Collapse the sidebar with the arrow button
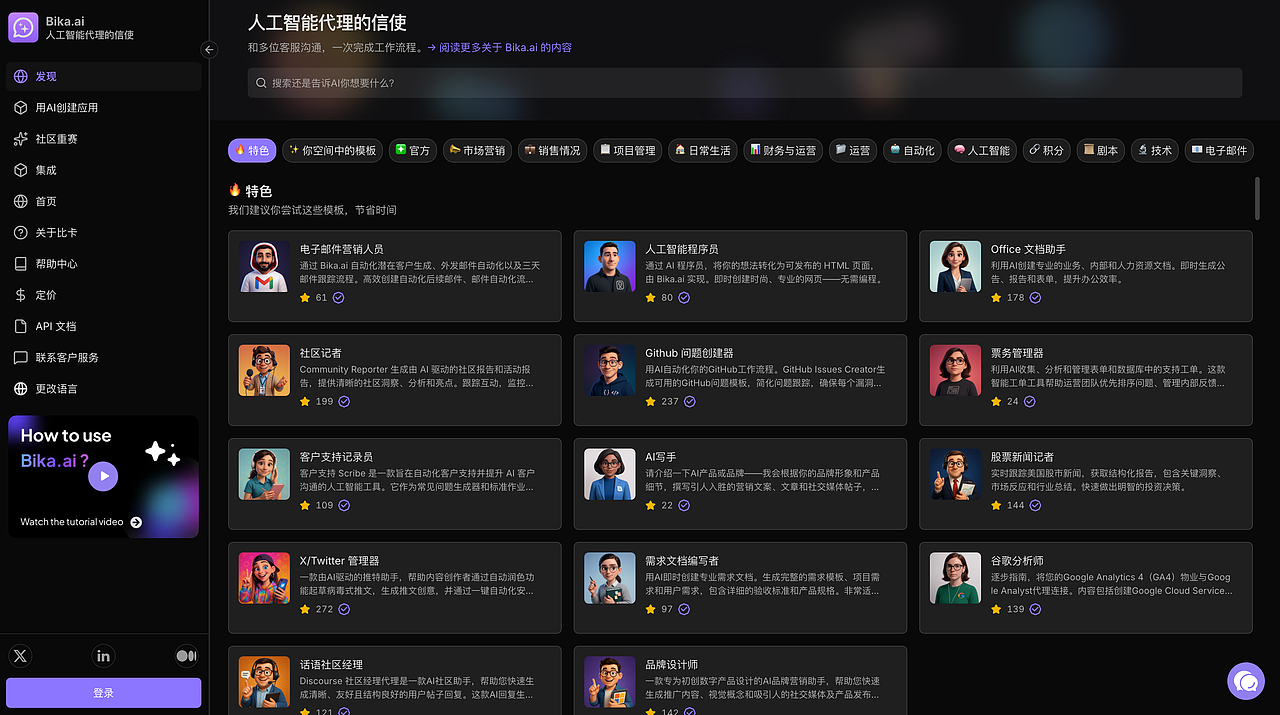1280x715 pixels. [x=209, y=49]
